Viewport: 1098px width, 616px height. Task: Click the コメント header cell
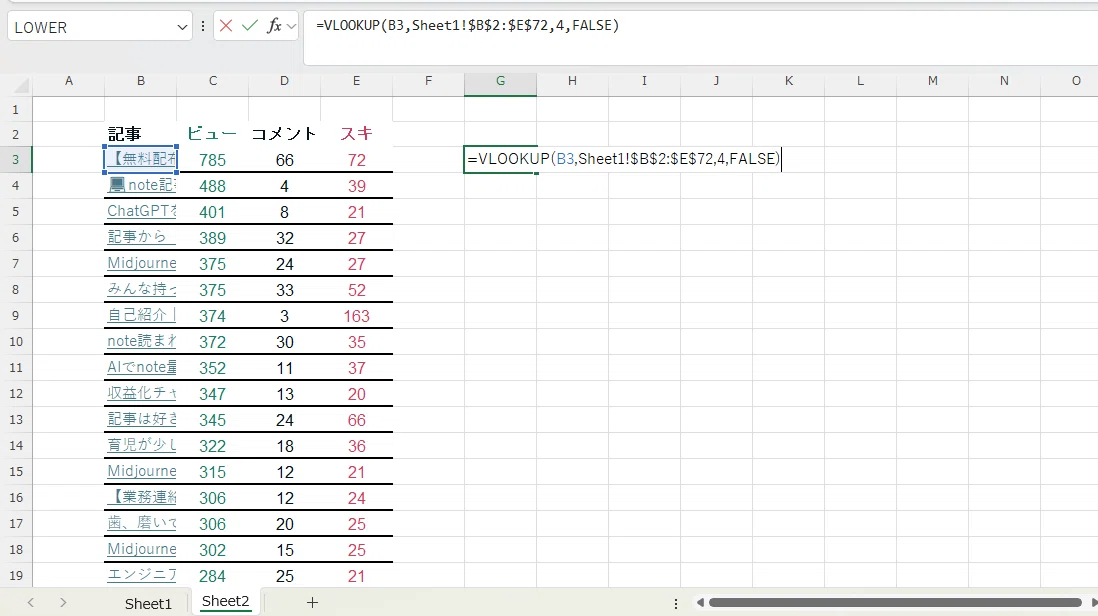click(x=284, y=134)
